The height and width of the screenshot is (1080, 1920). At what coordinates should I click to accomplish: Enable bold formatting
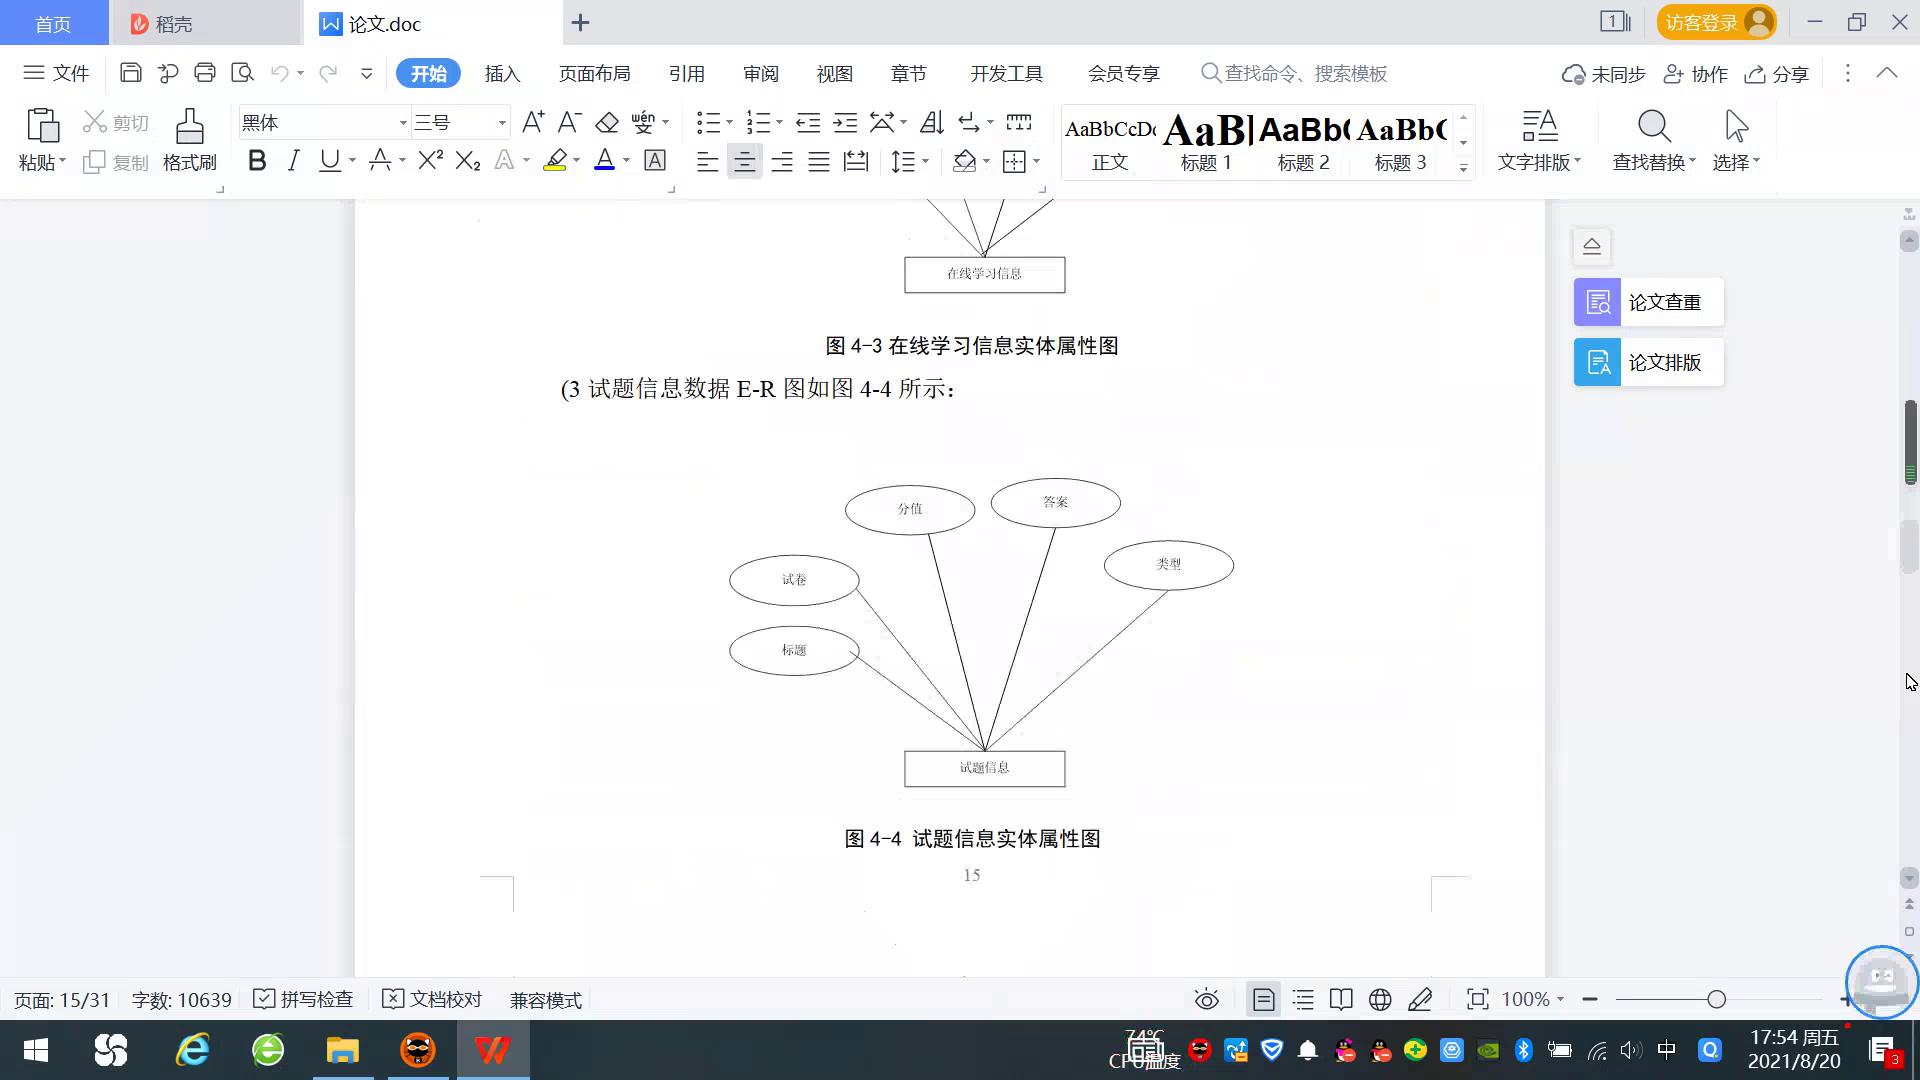point(257,160)
